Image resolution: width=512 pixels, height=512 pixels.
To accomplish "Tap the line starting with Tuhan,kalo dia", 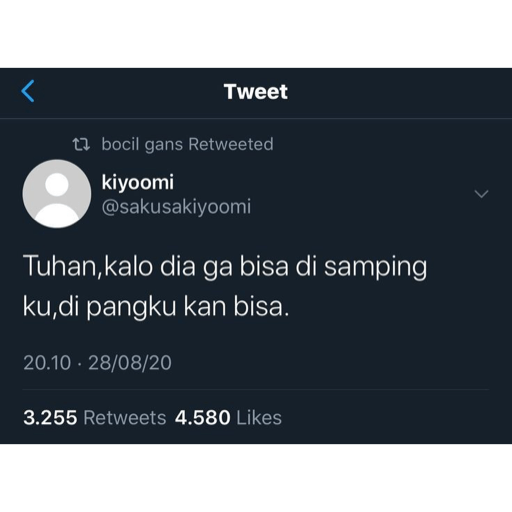I will click(x=225, y=268).
